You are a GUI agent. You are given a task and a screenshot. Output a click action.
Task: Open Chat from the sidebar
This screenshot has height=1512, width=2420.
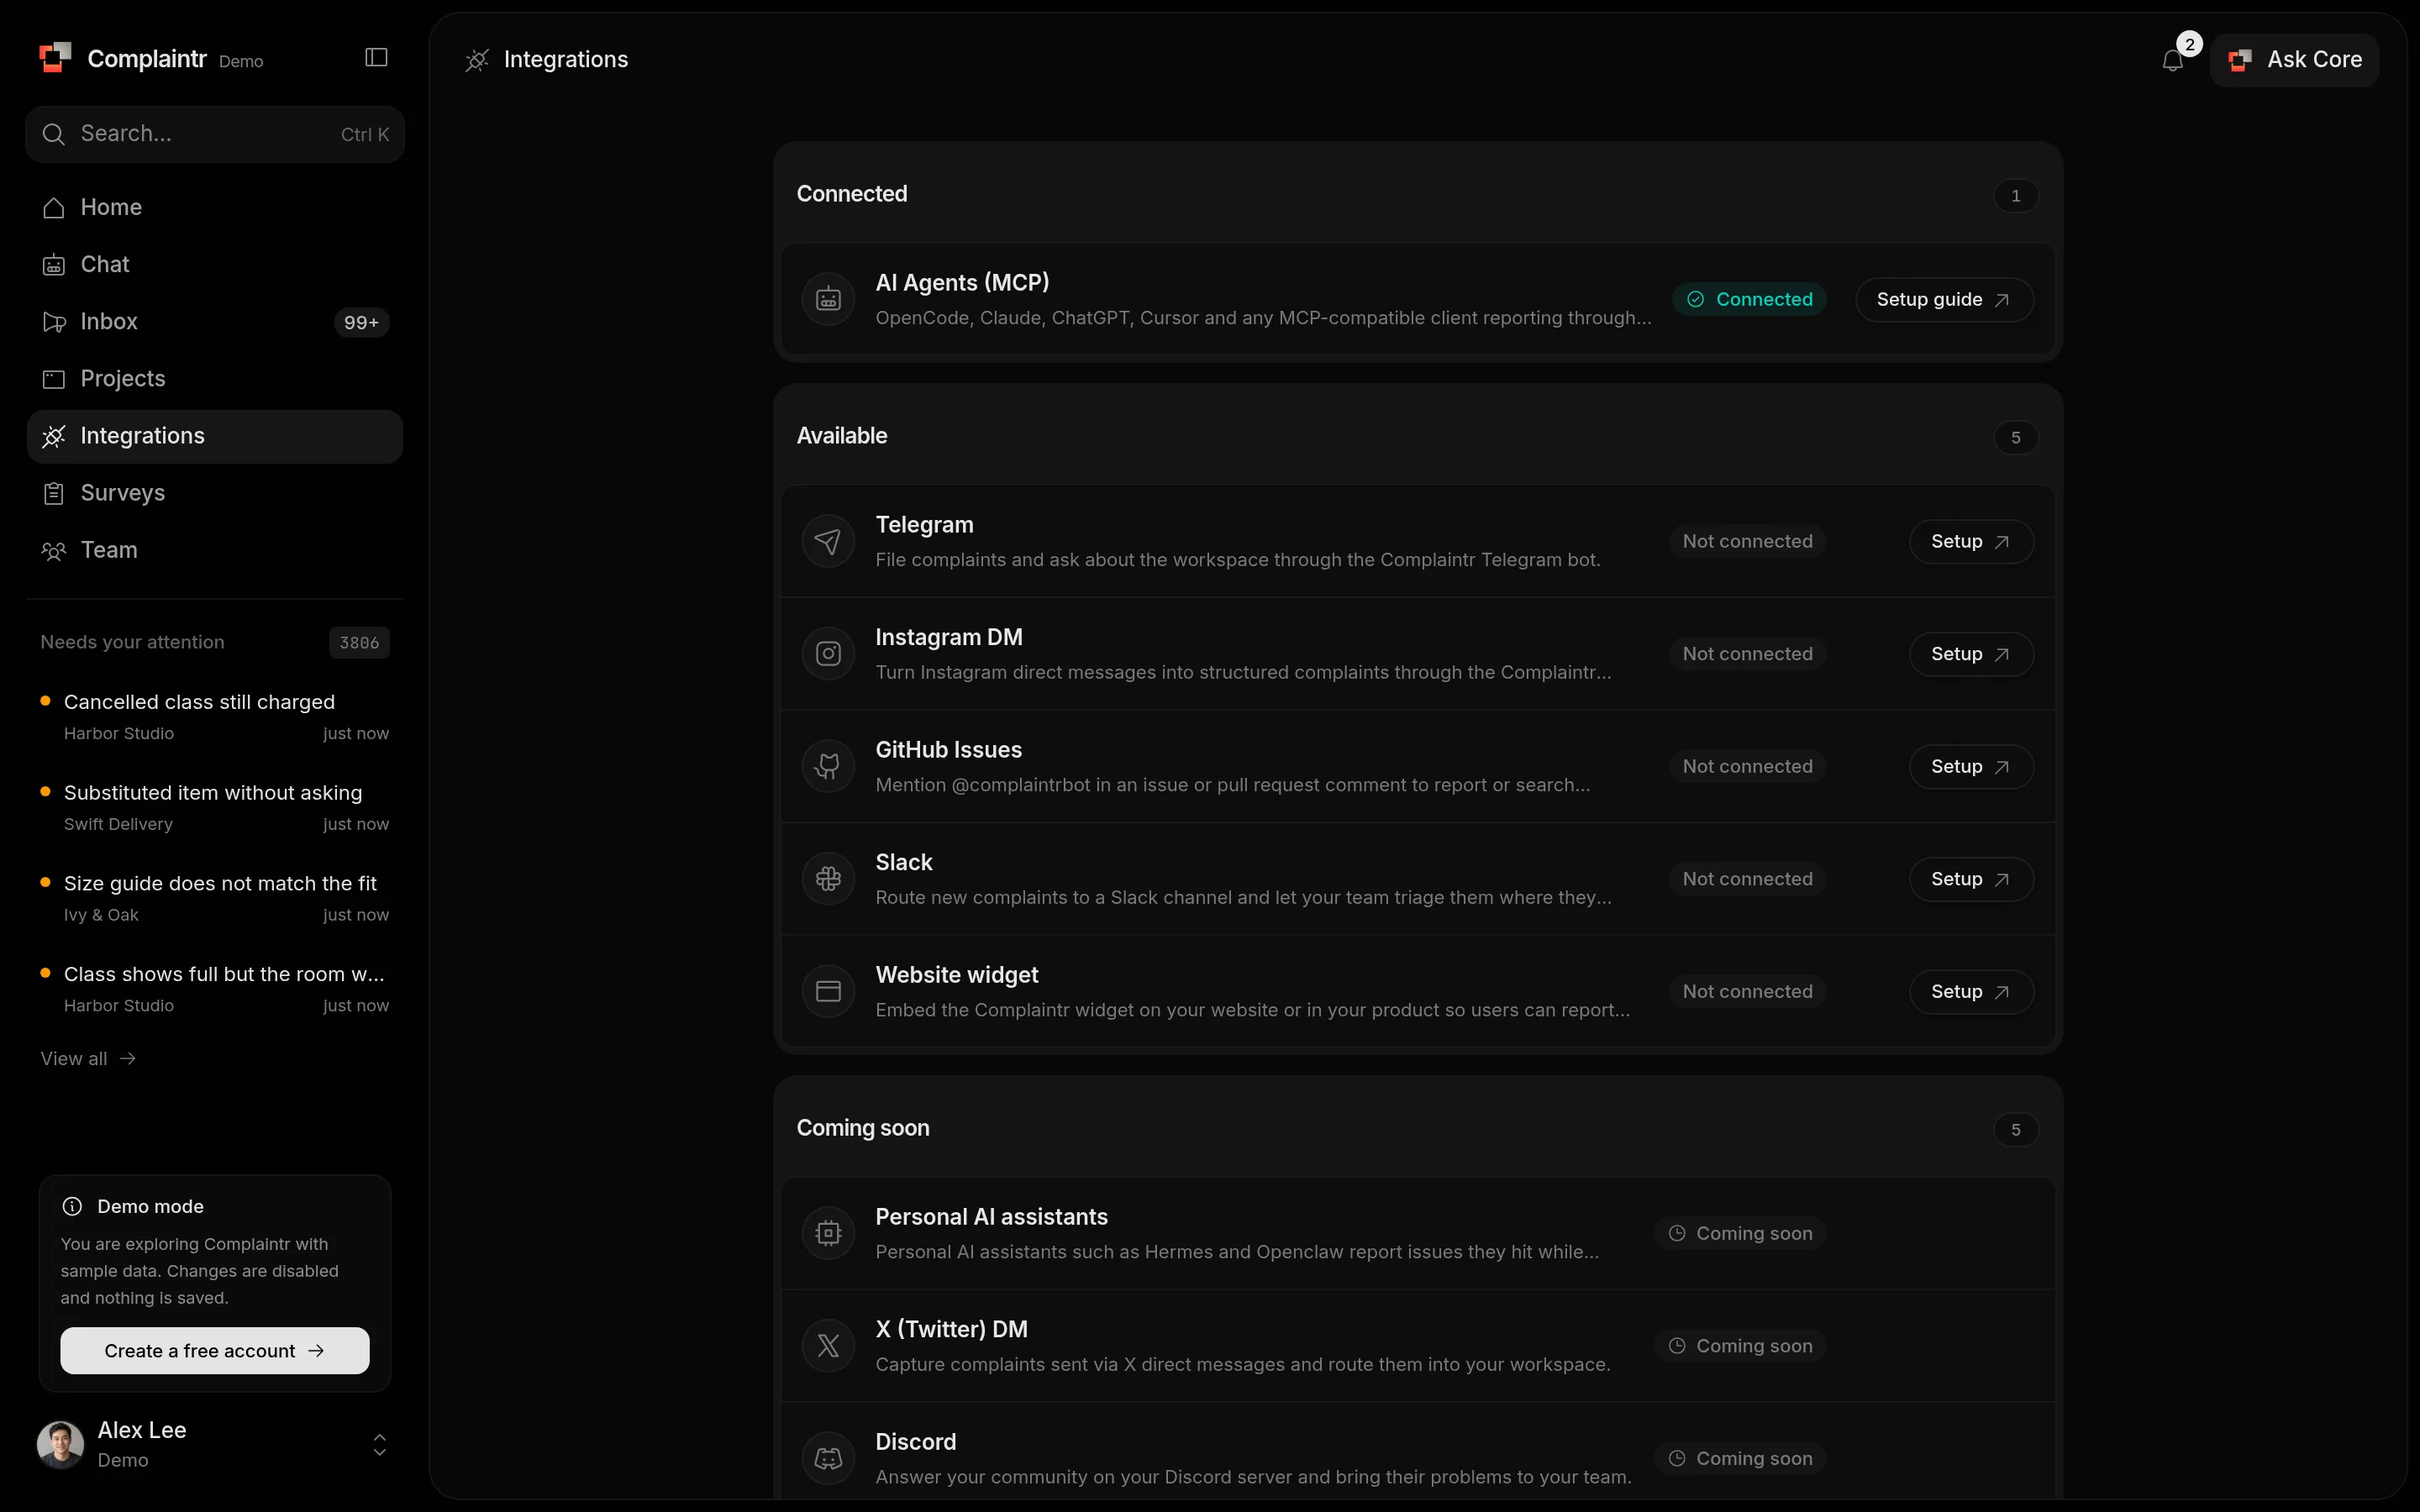click(x=215, y=264)
